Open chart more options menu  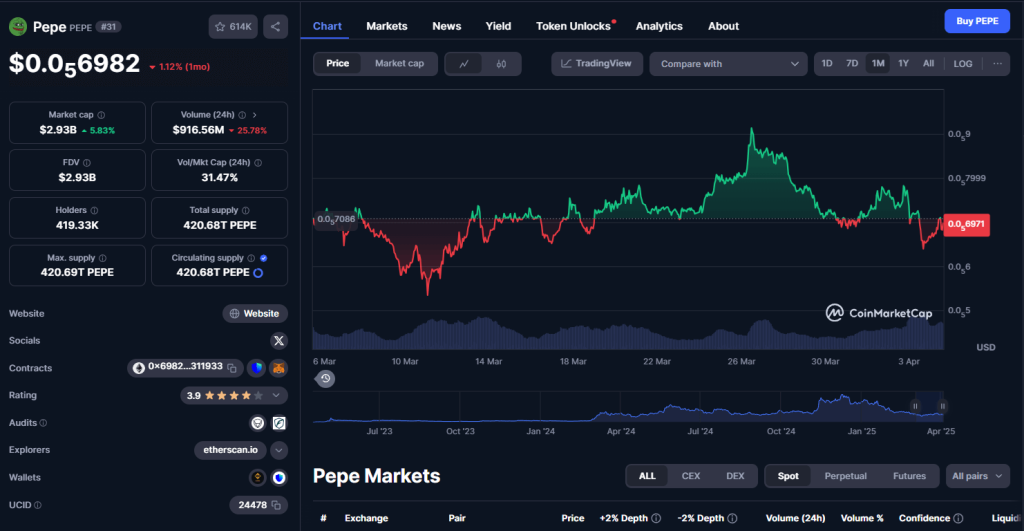[x=997, y=64]
